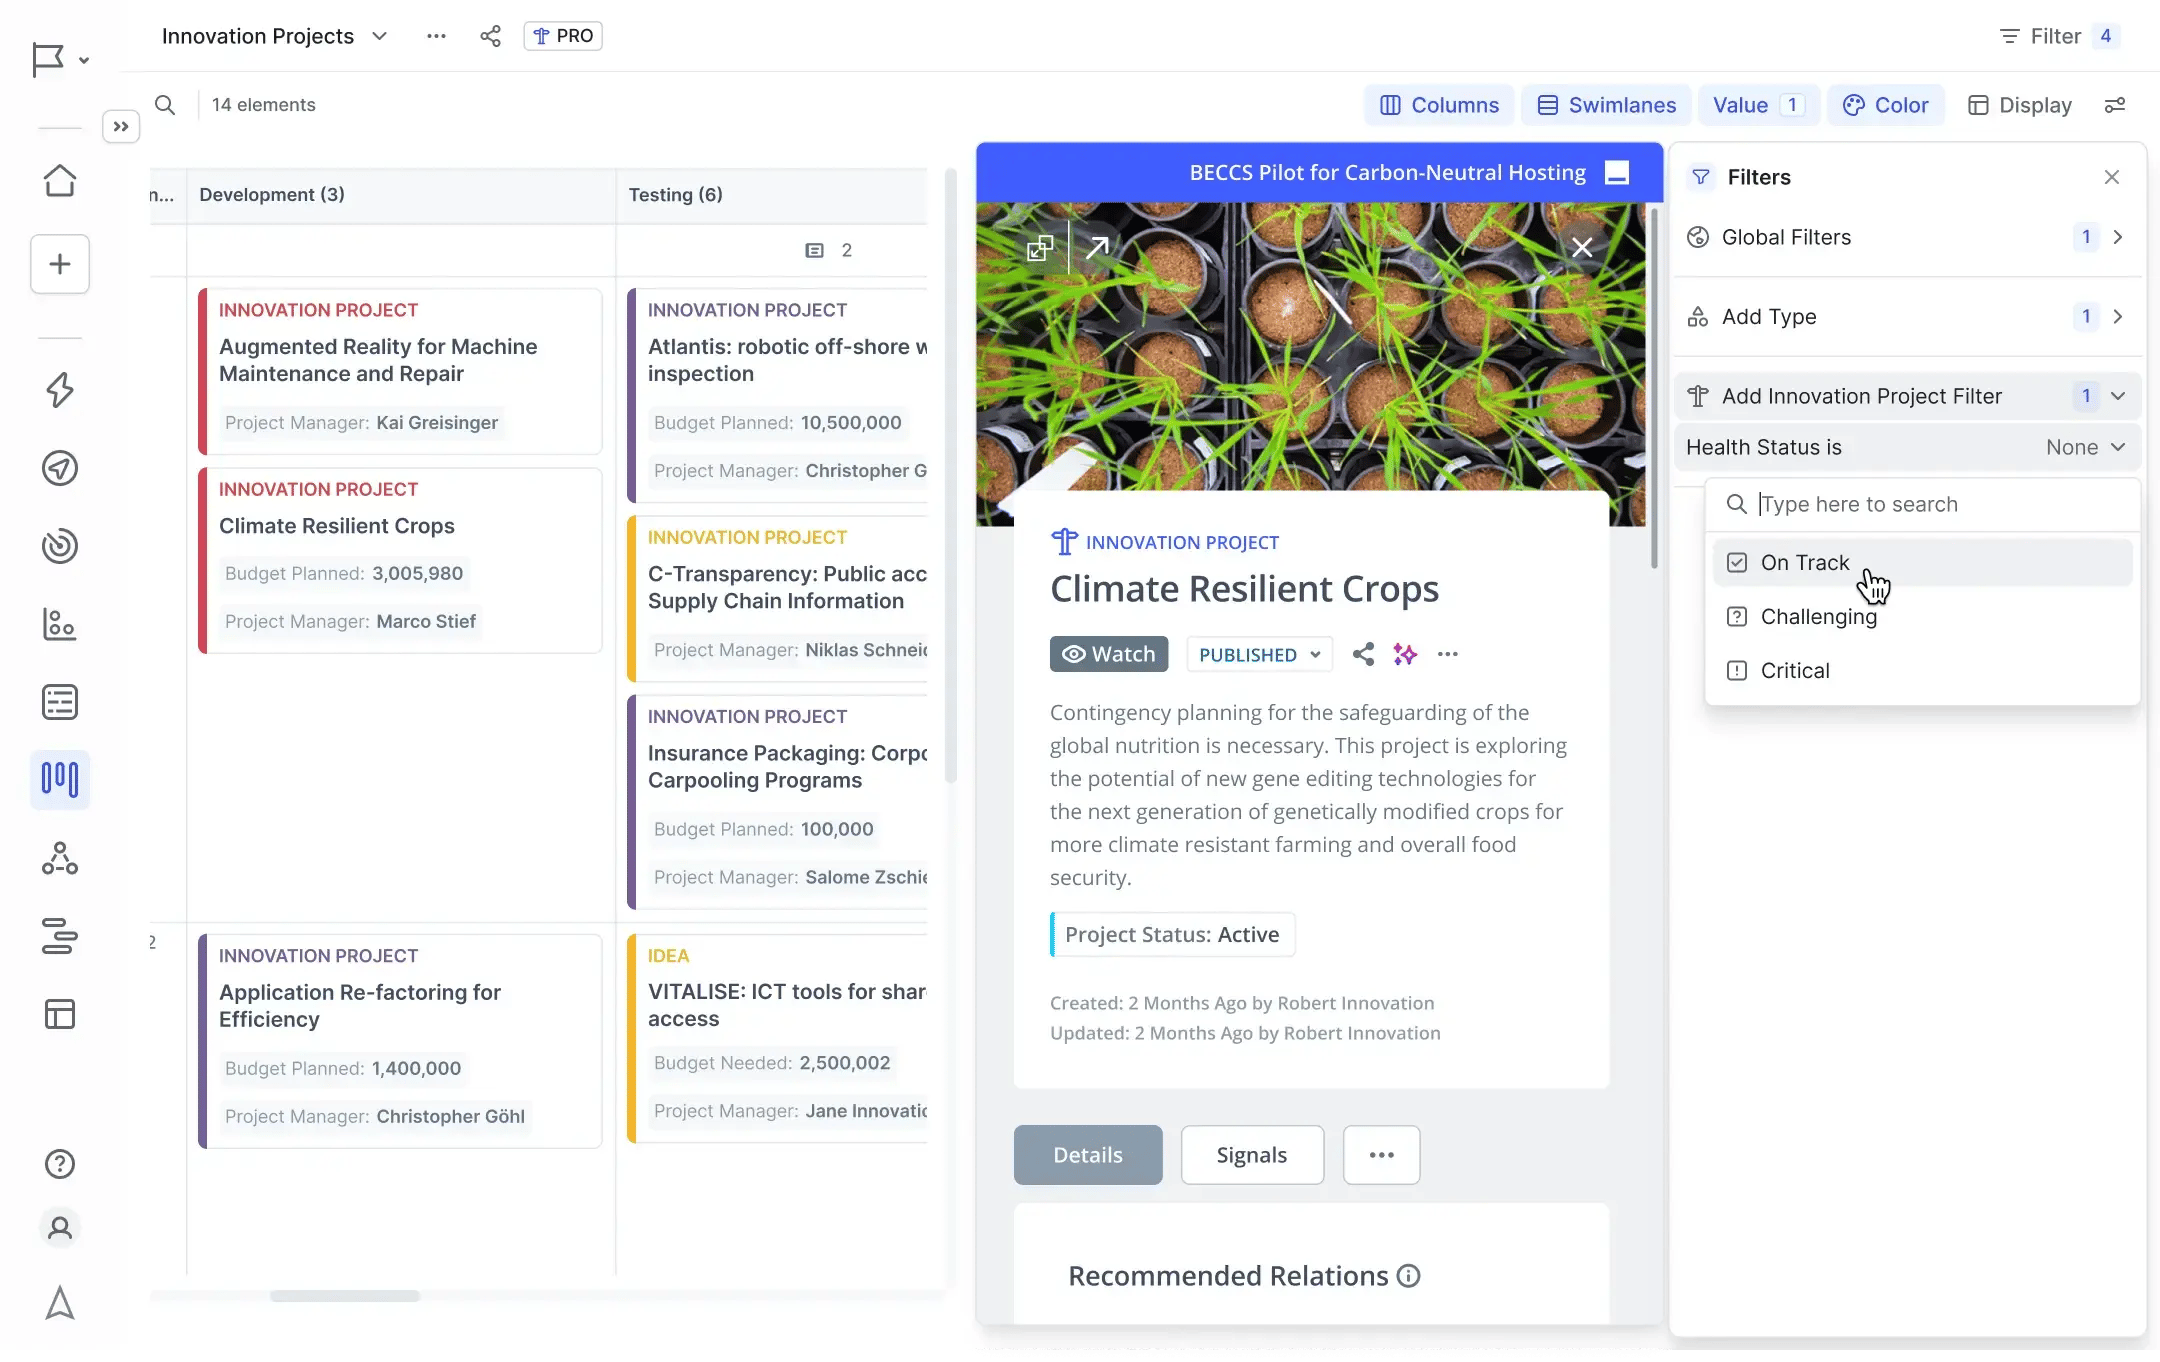Image resolution: width=2160 pixels, height=1362 pixels.
Task: Open VITALISE ICT tools idea card
Action: pyautogui.click(x=777, y=1038)
